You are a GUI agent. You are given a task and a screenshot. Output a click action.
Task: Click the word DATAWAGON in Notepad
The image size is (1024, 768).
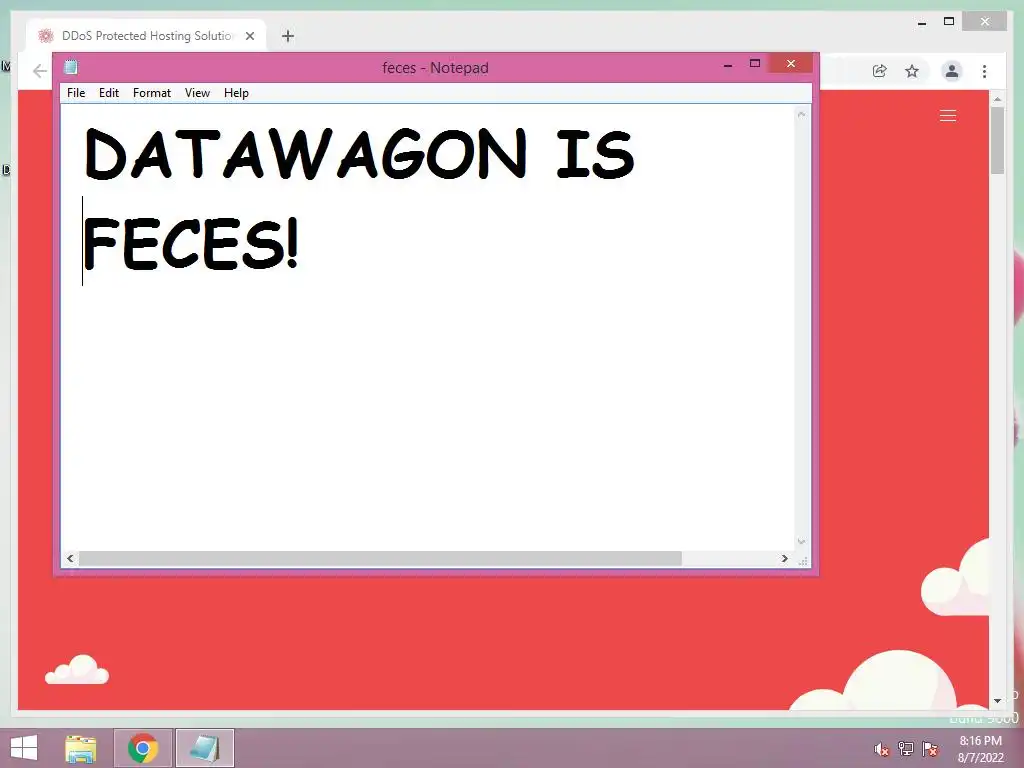(x=305, y=153)
